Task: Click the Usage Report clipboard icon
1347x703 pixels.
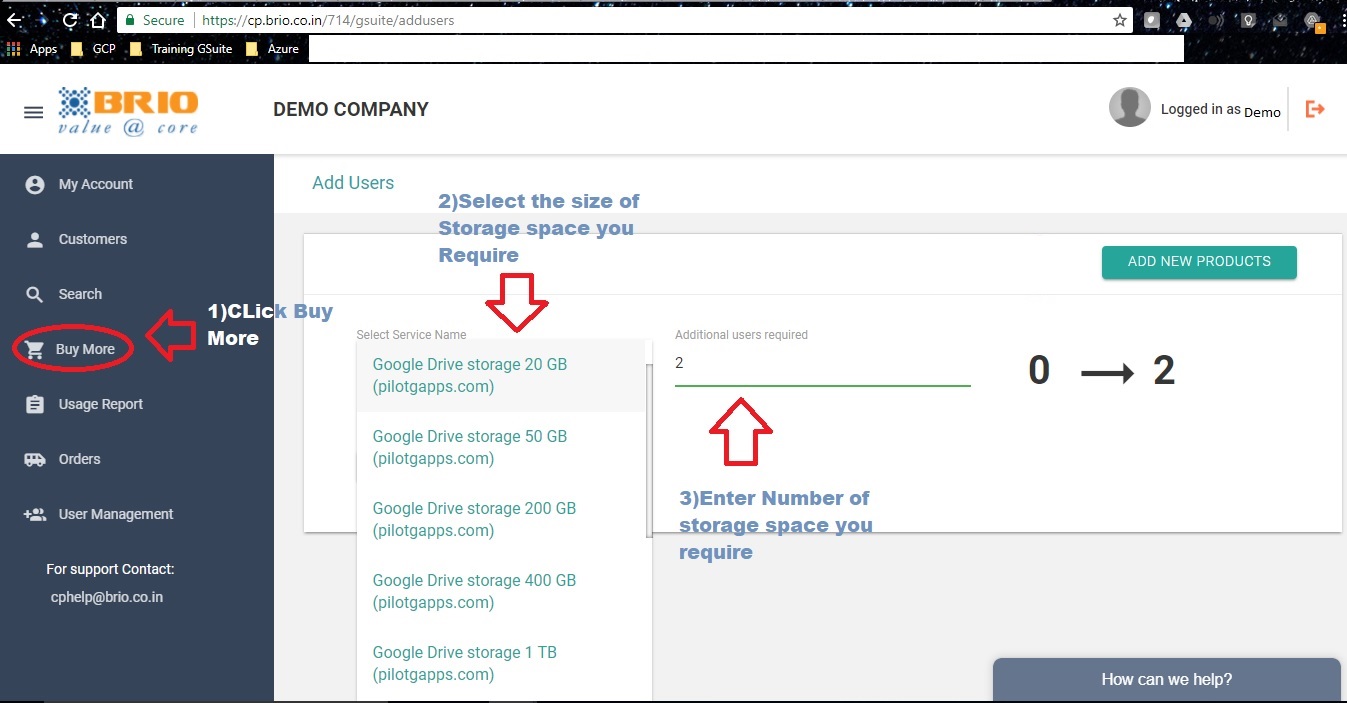Action: coord(35,405)
